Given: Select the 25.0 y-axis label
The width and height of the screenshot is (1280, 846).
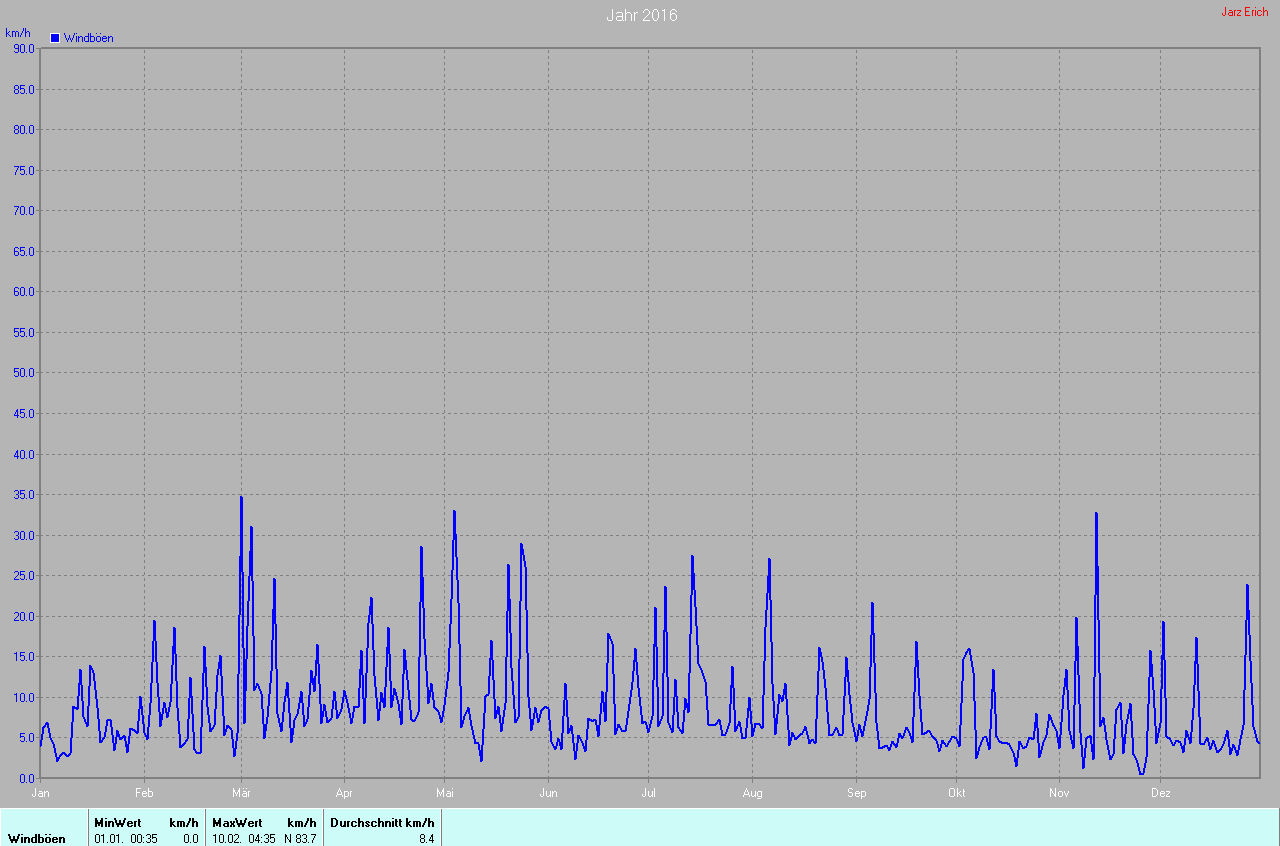Looking at the screenshot, I should (x=24, y=575).
